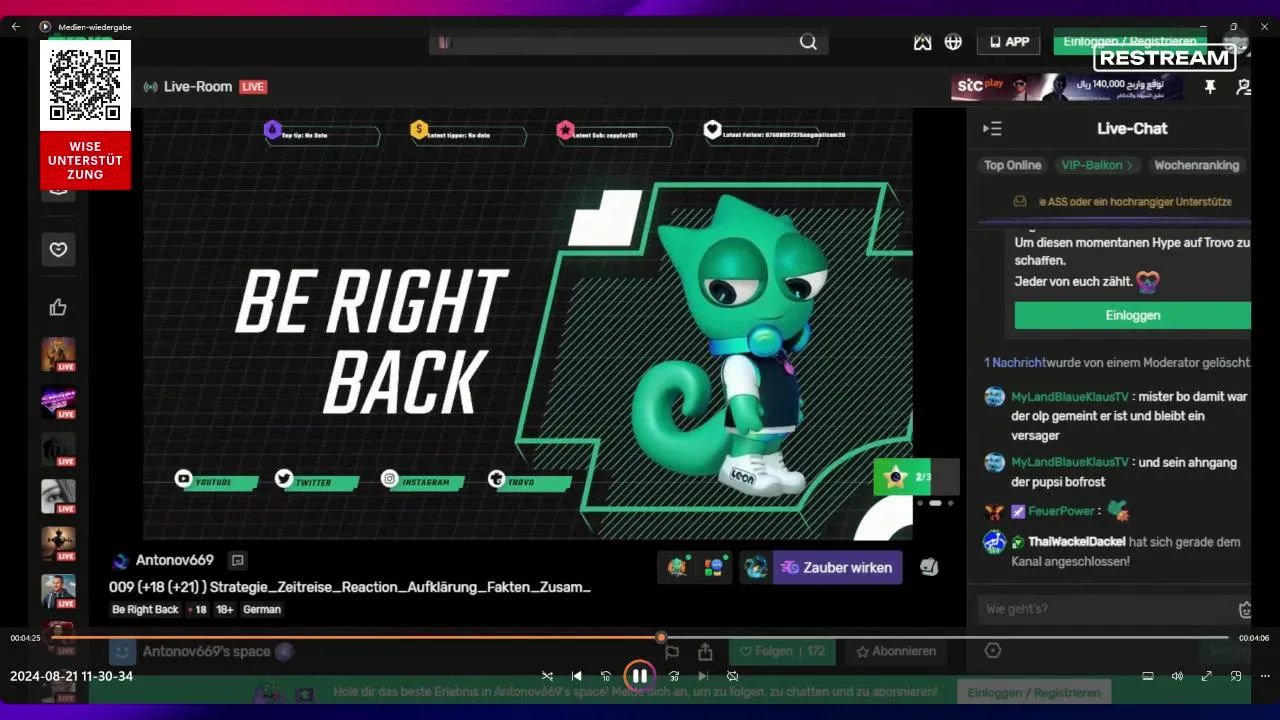Click ThaiWackelDackel's username in chat
The height and width of the screenshot is (720, 1280).
pos(1076,542)
